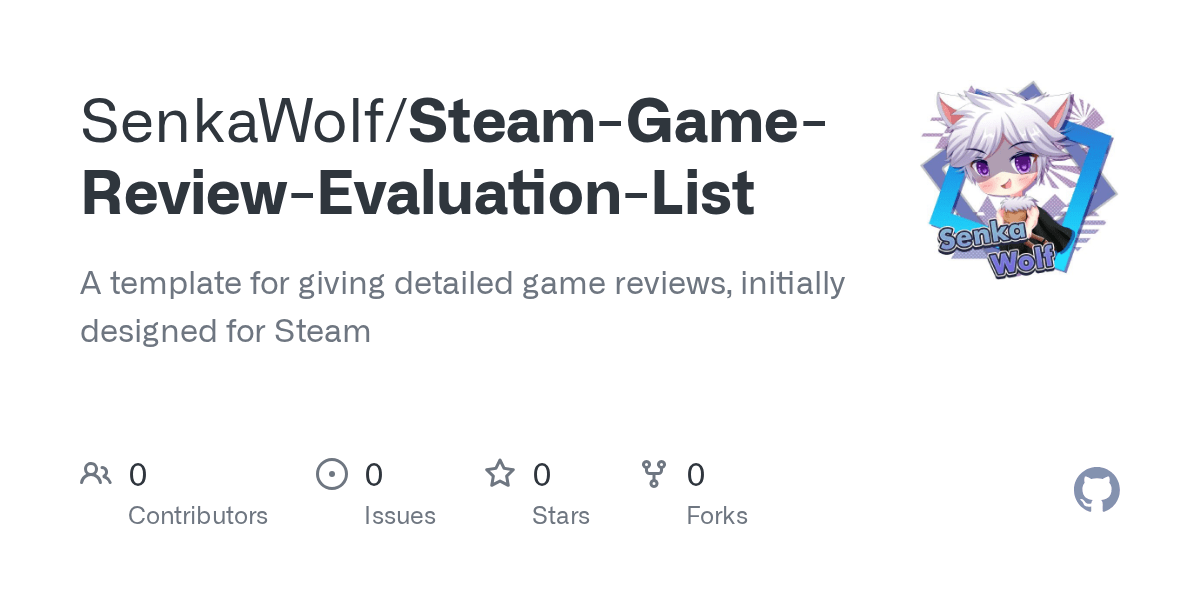Open the SenkaWolf owner name in title

[238, 122]
